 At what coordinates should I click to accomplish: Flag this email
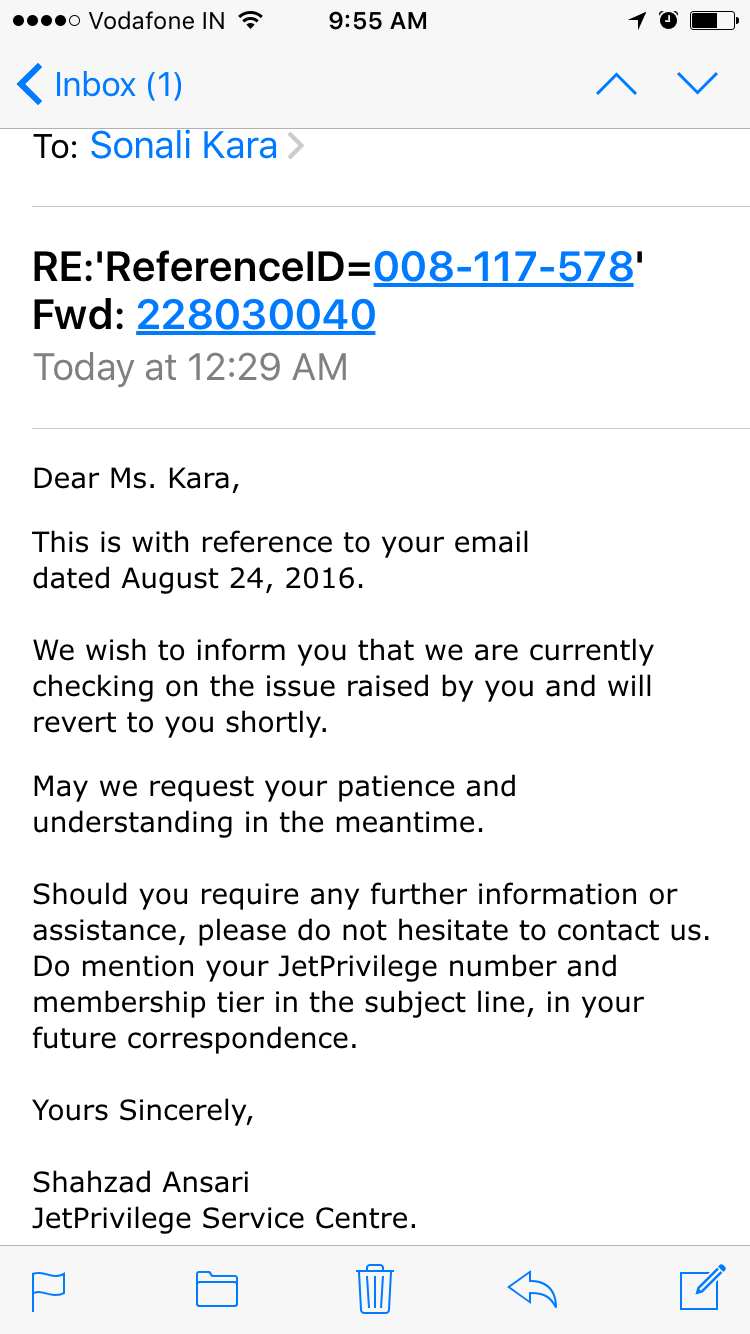point(49,1288)
